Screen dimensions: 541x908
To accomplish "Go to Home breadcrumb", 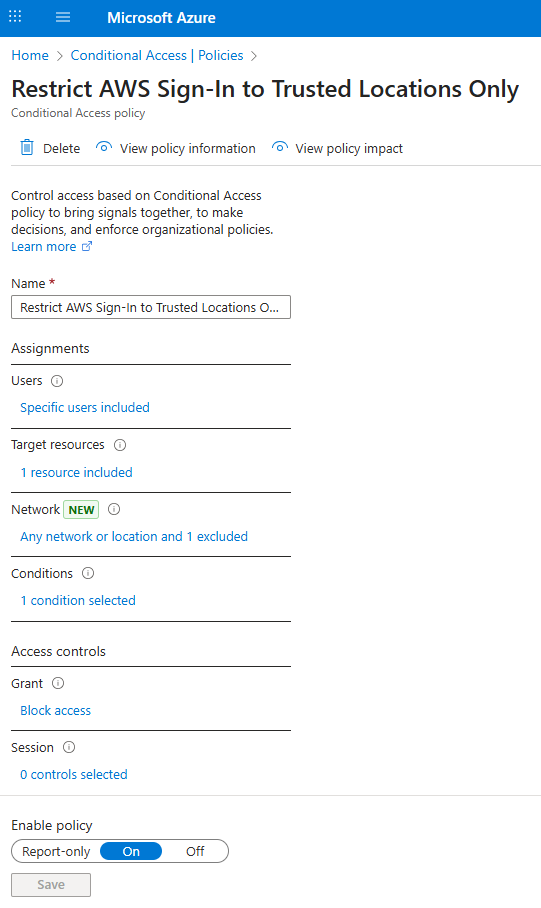I will (30, 56).
